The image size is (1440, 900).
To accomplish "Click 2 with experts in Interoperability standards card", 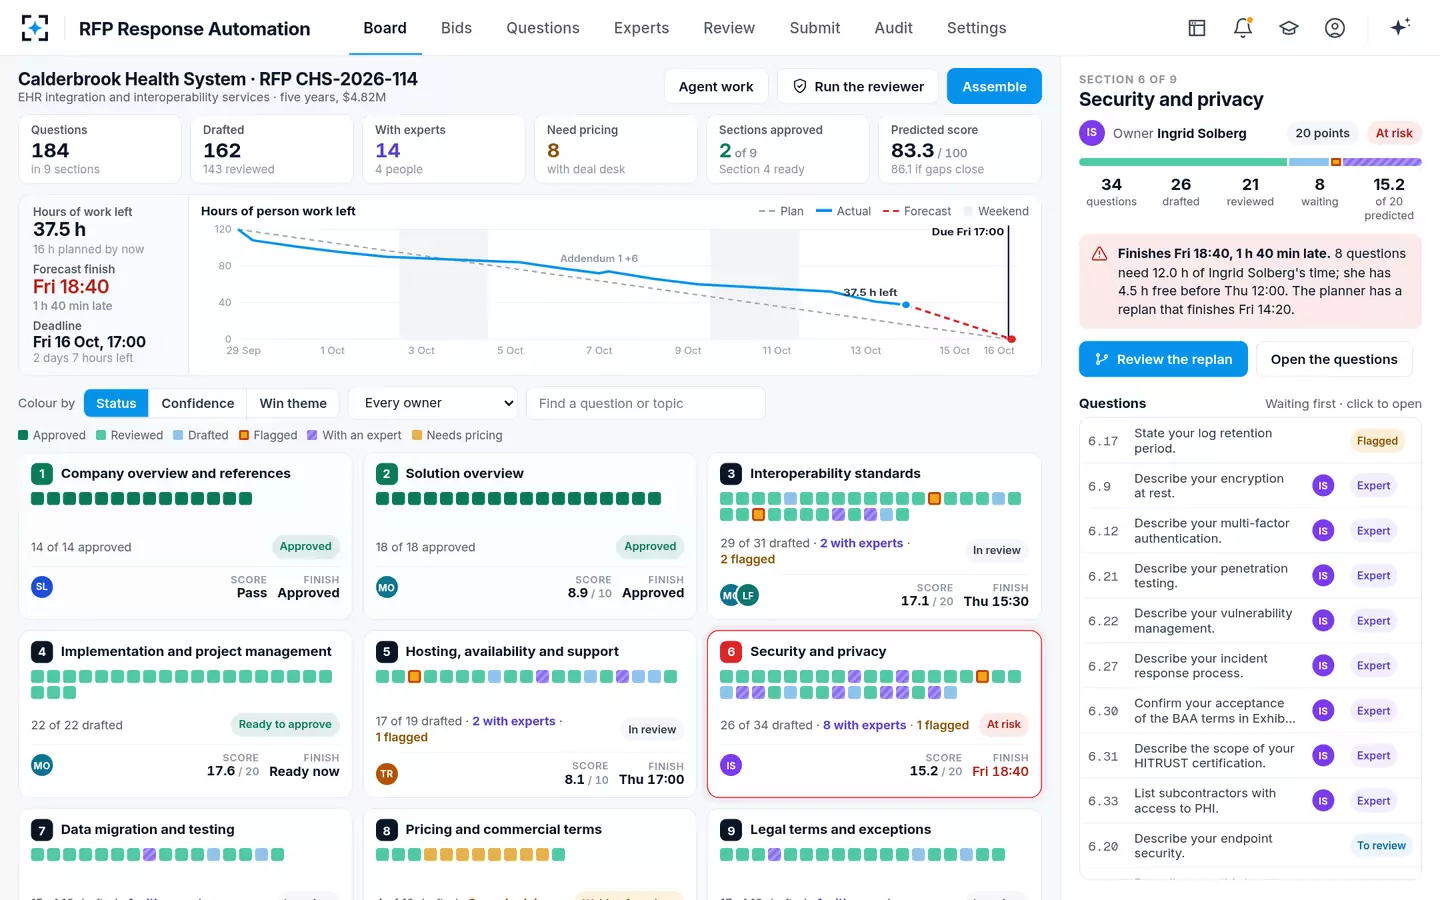I will [x=861, y=543].
